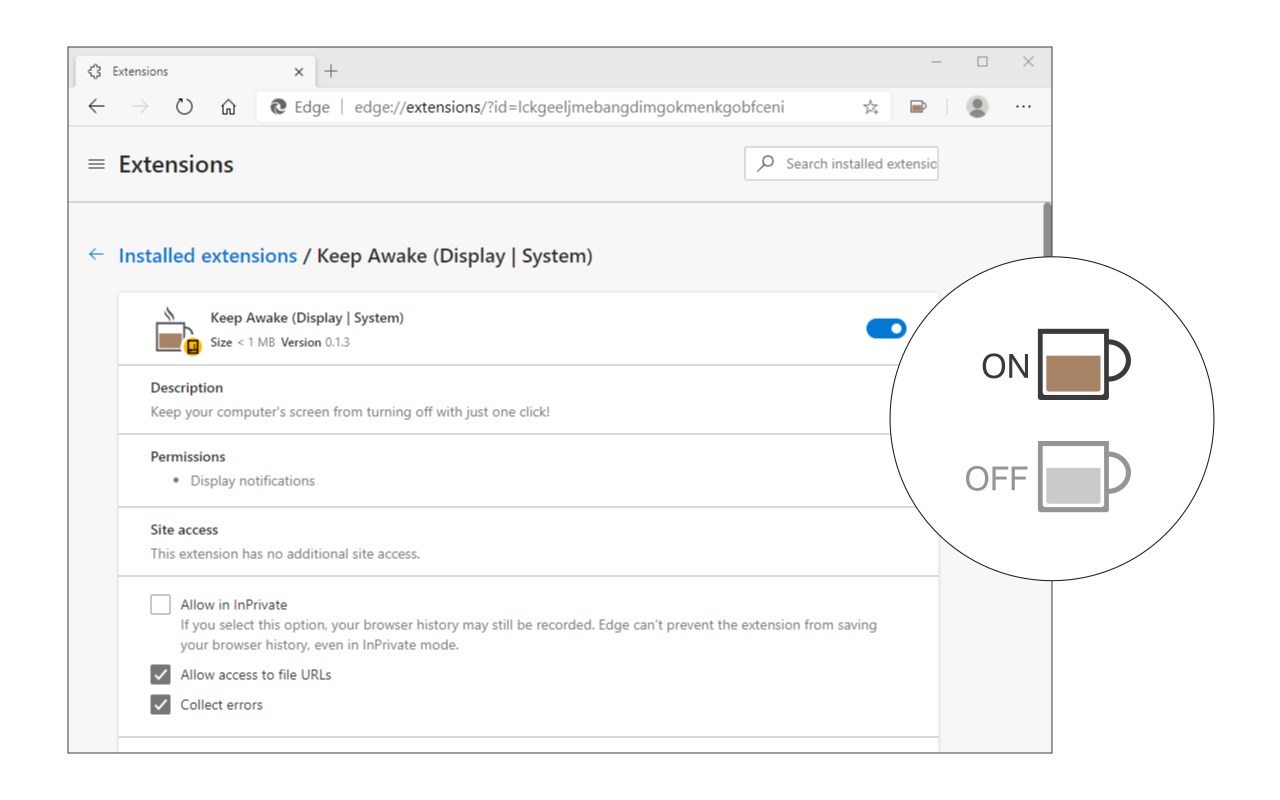Click the browser back arrow
1280x800 pixels.
pos(96,107)
